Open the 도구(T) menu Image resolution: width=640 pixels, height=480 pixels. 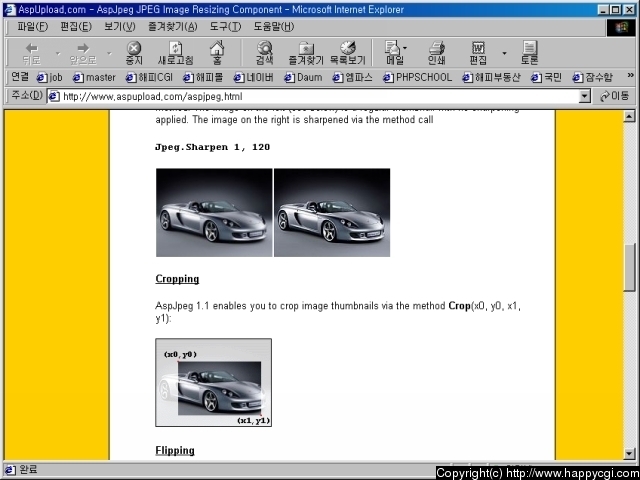click(225, 27)
